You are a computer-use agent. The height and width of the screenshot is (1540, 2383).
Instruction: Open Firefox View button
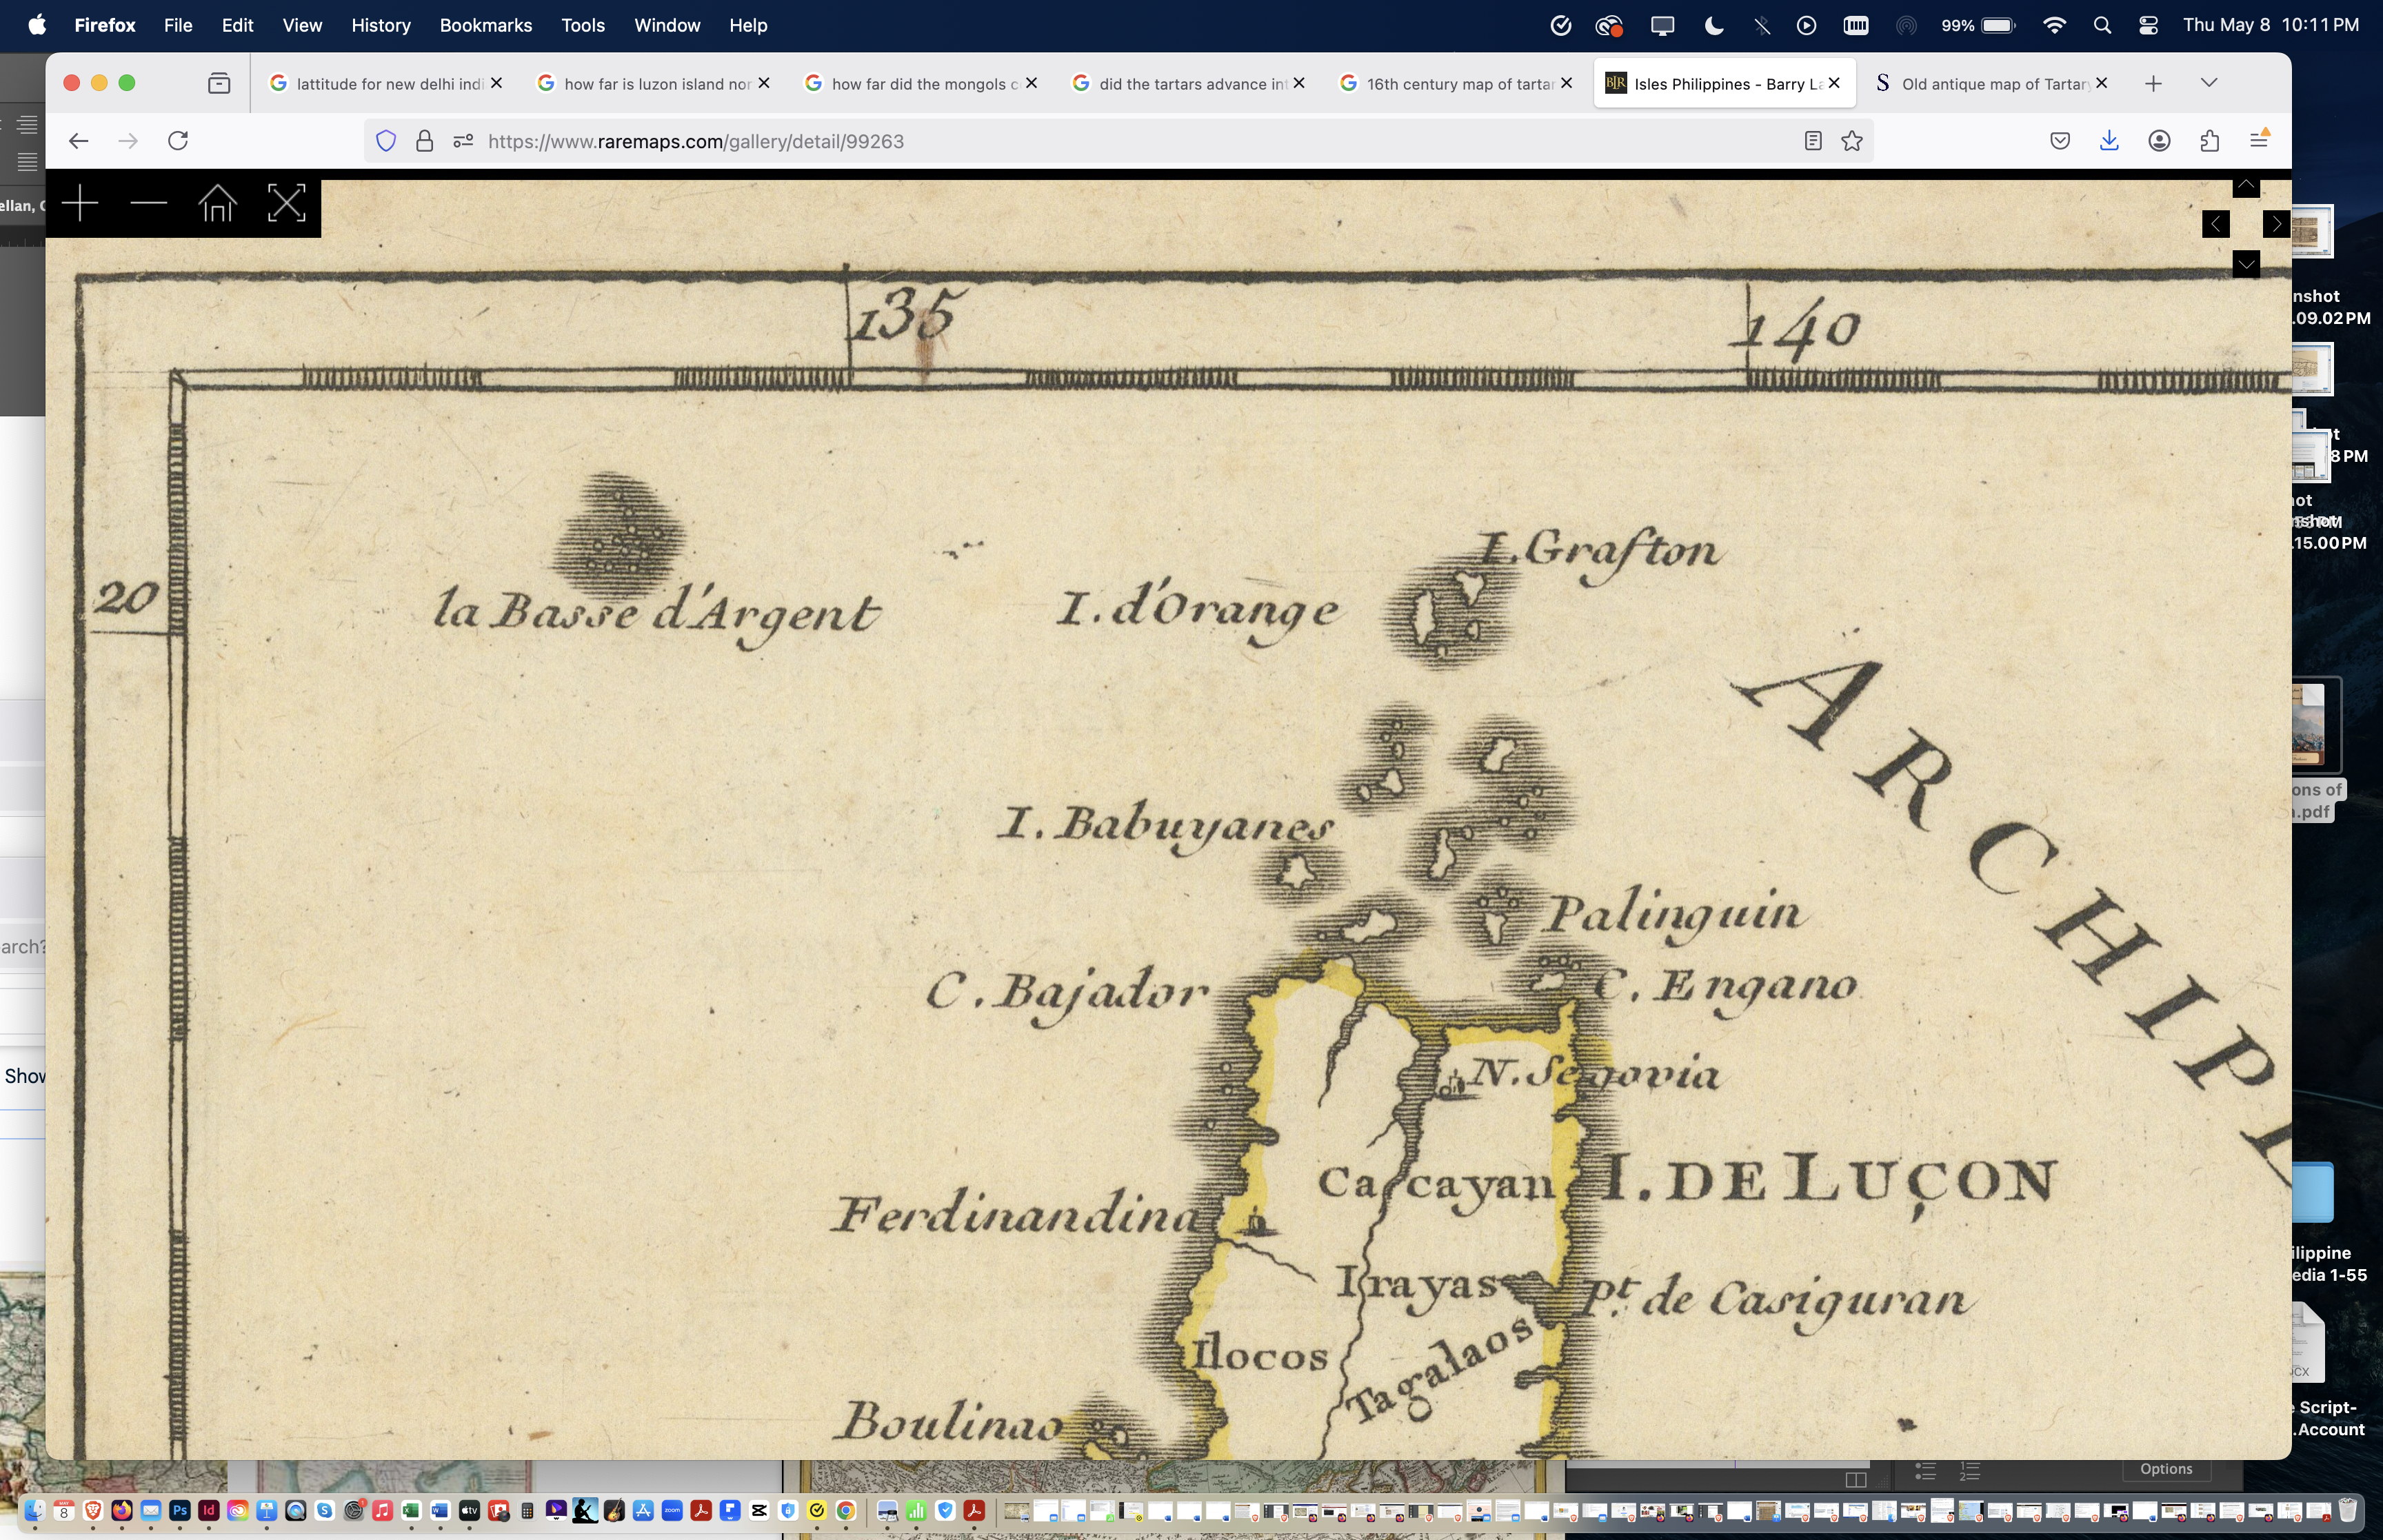pos(219,83)
